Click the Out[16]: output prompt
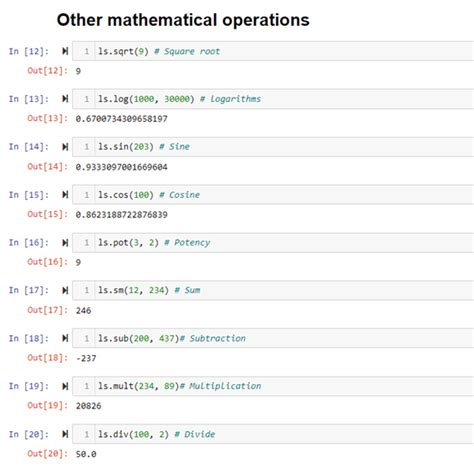The width and height of the screenshot is (474, 467). (47, 262)
